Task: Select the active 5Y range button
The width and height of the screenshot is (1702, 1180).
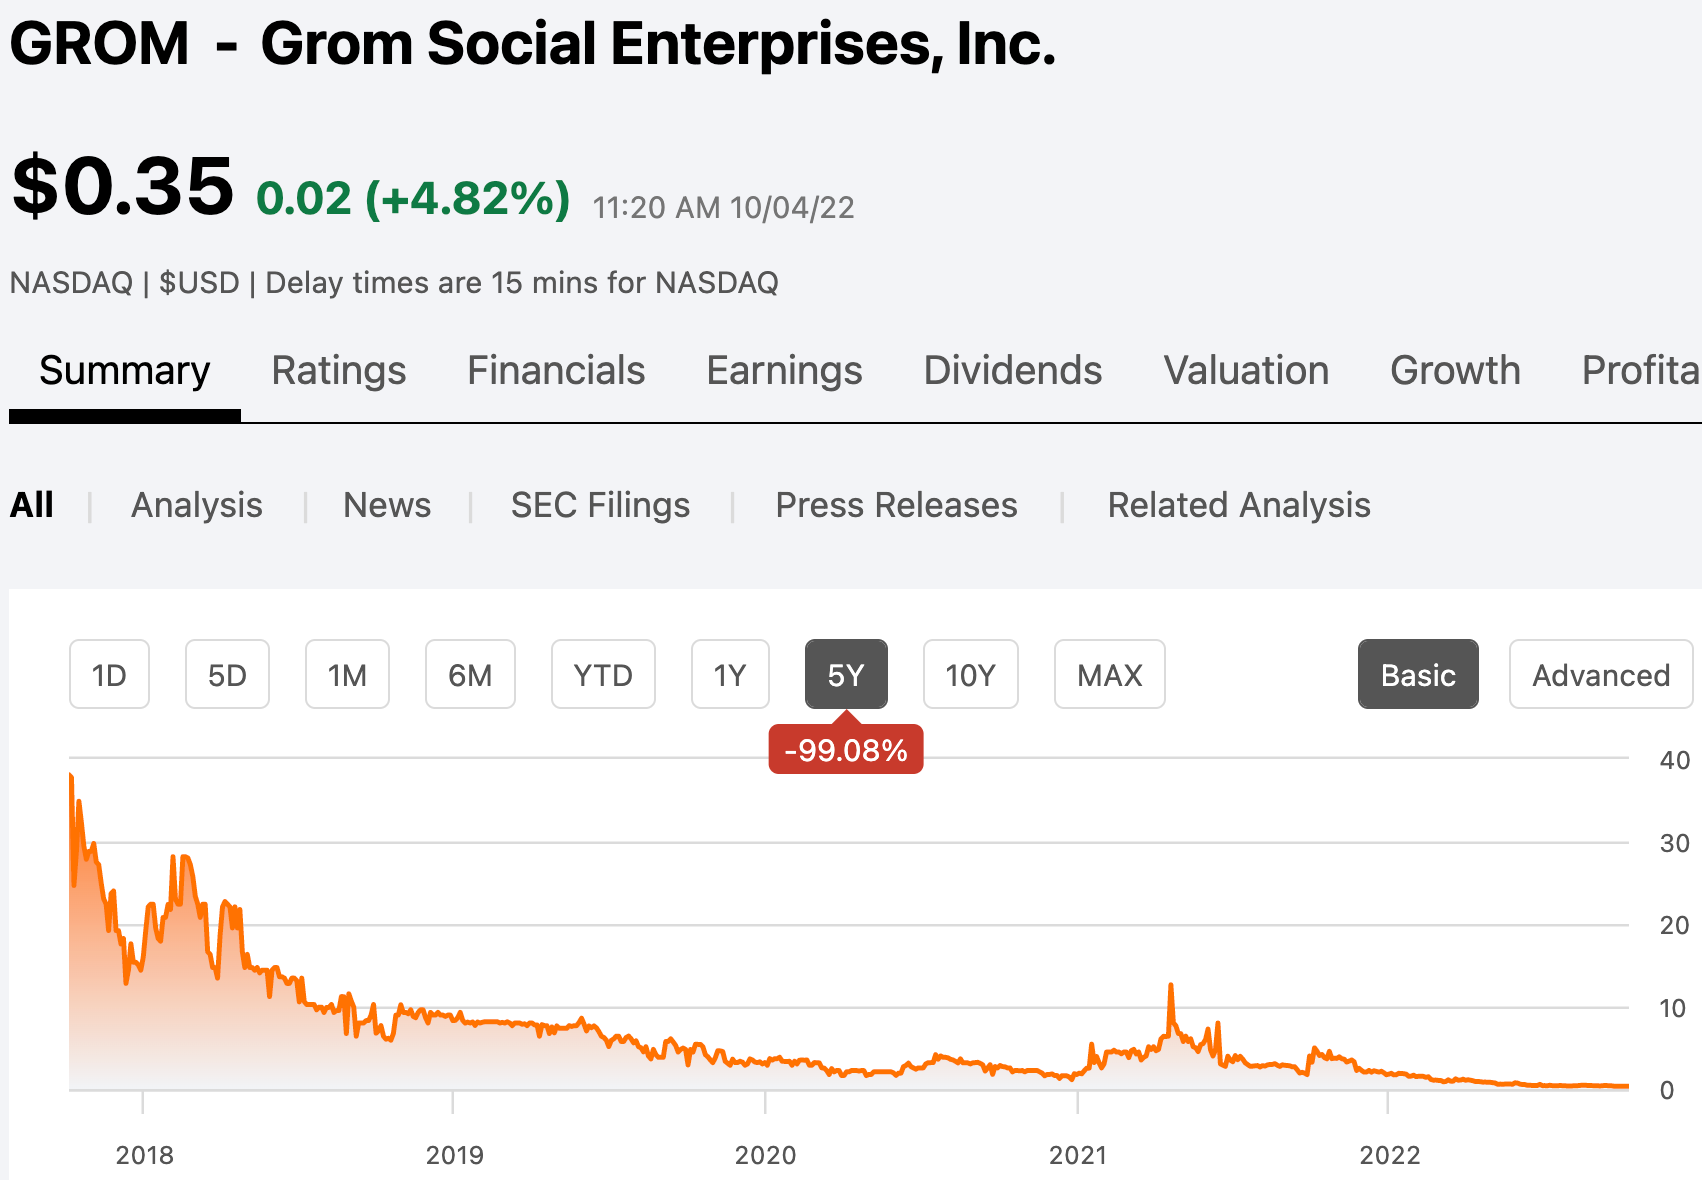Action: pos(846,675)
